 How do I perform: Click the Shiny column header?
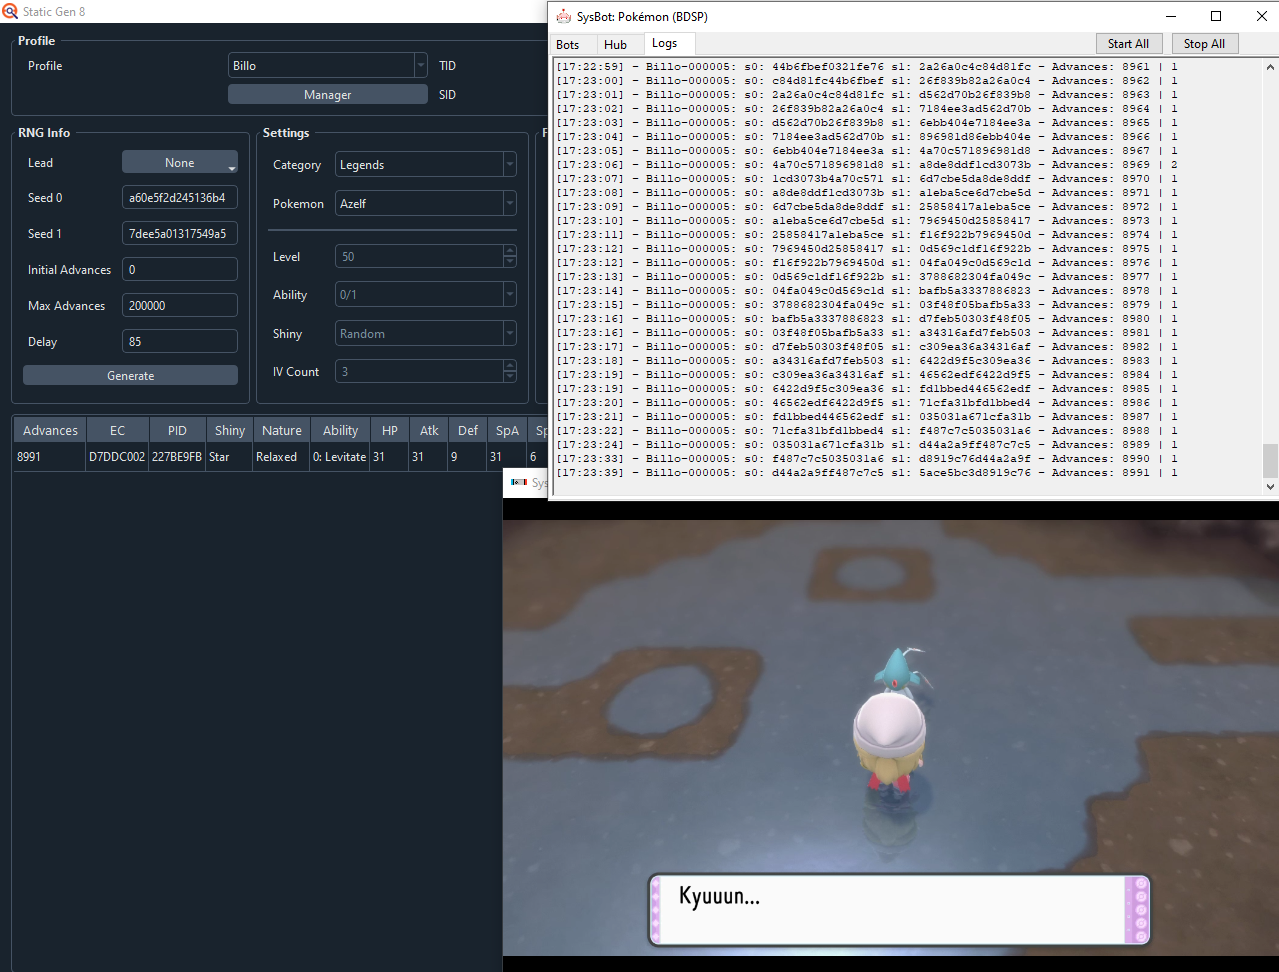[x=230, y=430]
